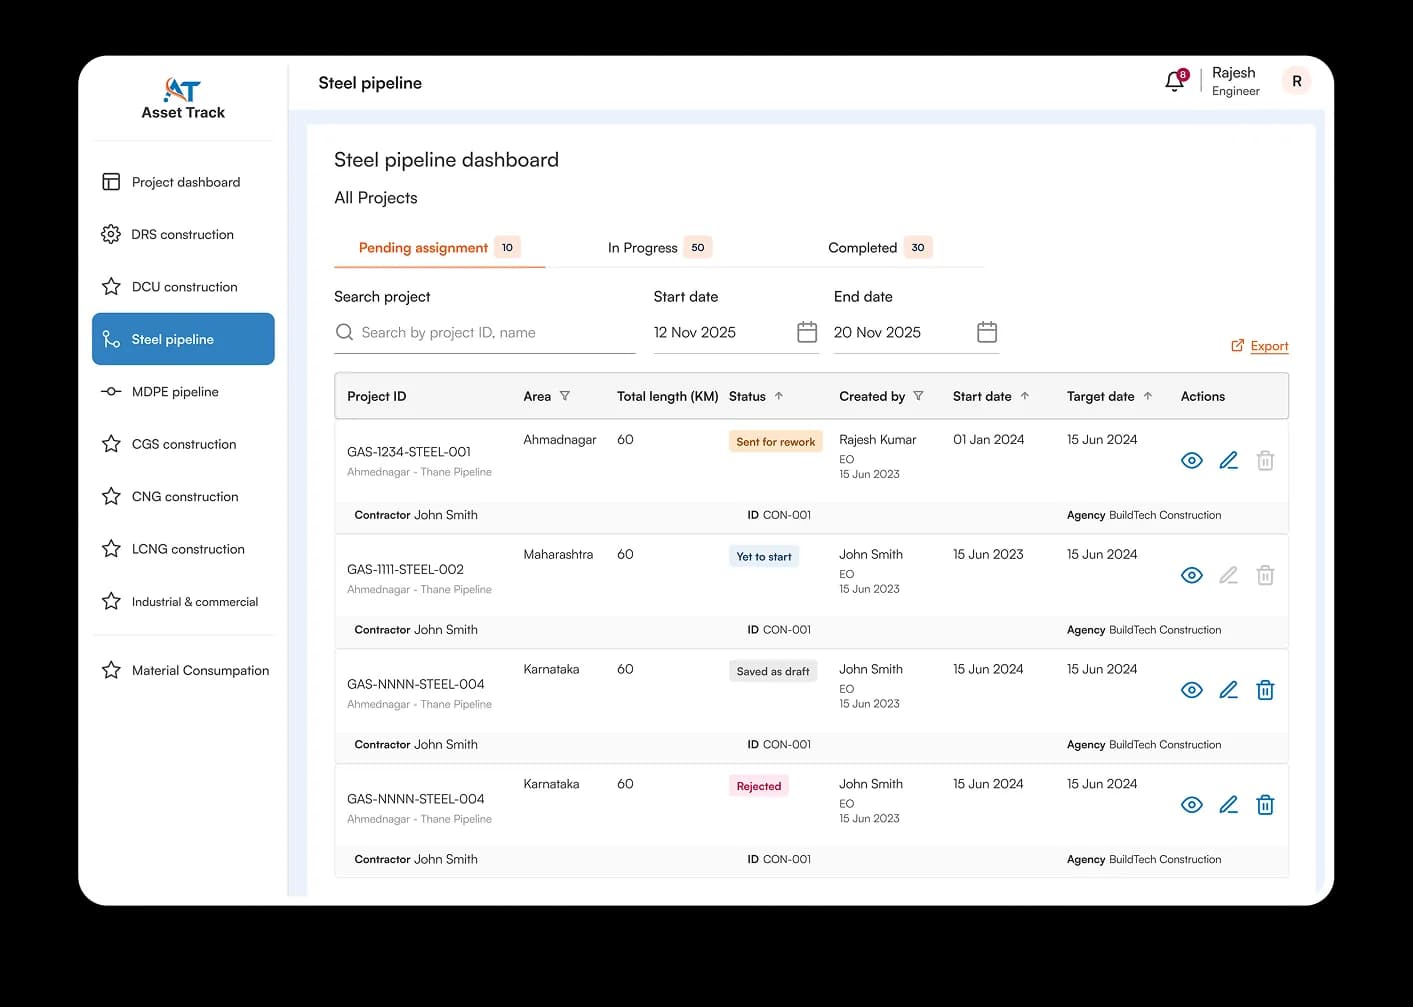Viewport: 1413px width, 1007px height.
Task: Click edit icon for GAS-1111-STEEL-002
Action: coord(1229,576)
